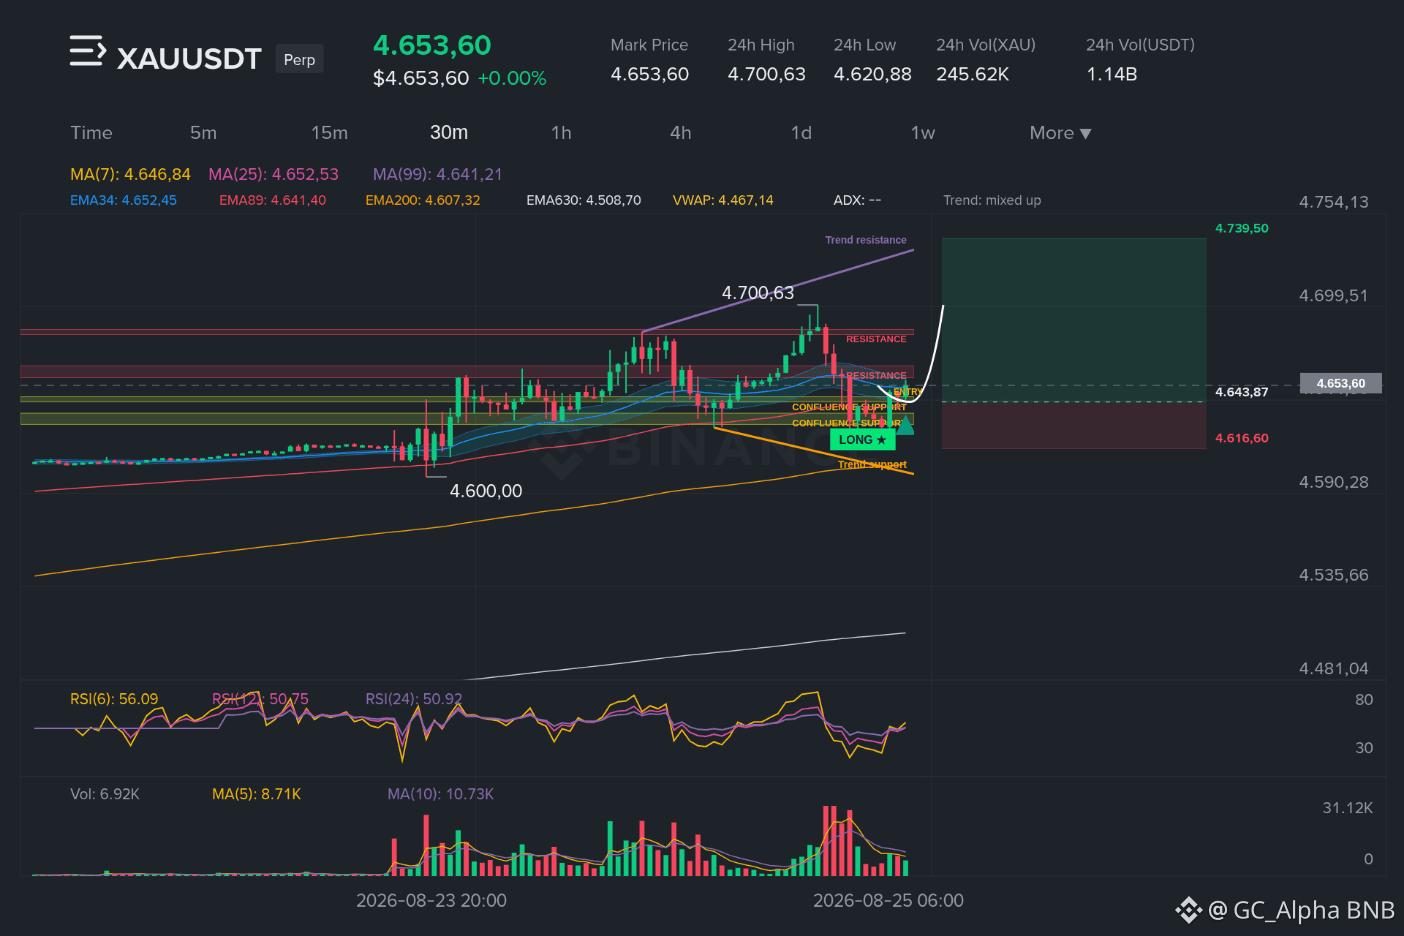Click the red stop-loss zone box
1404x936 pixels.
point(1074,425)
